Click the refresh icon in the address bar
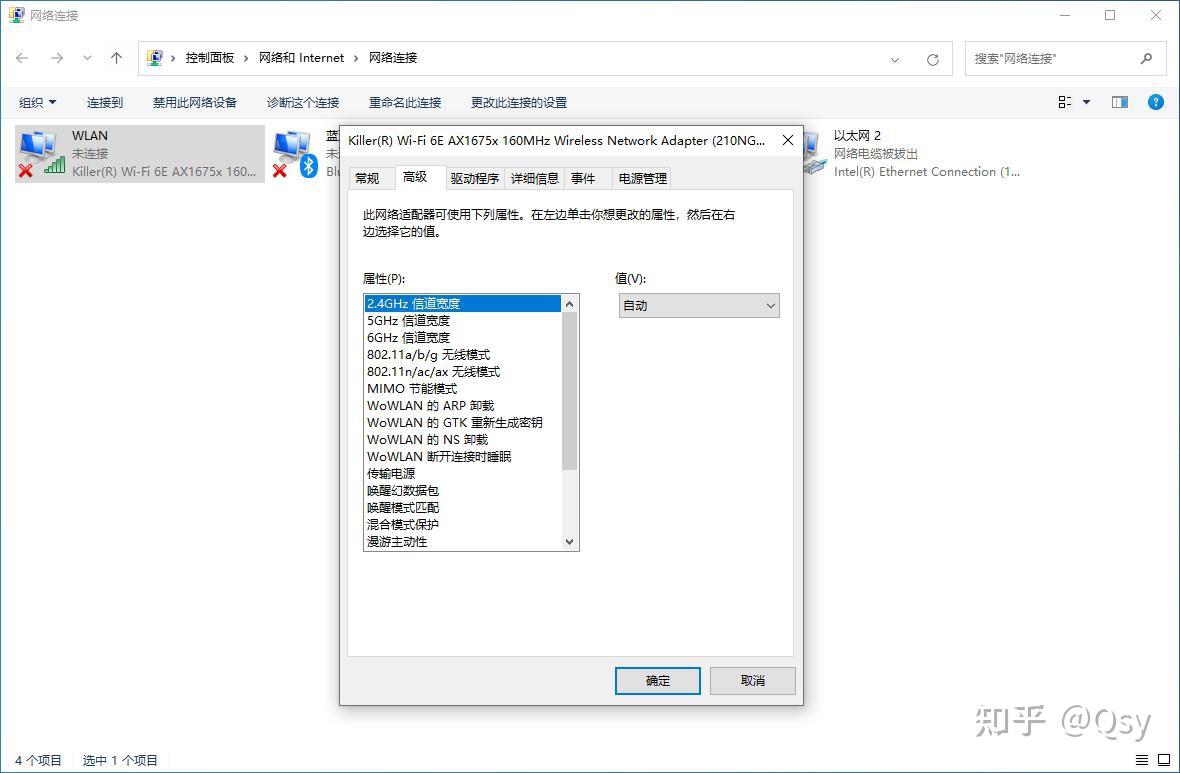The width and height of the screenshot is (1180, 773). [x=932, y=58]
